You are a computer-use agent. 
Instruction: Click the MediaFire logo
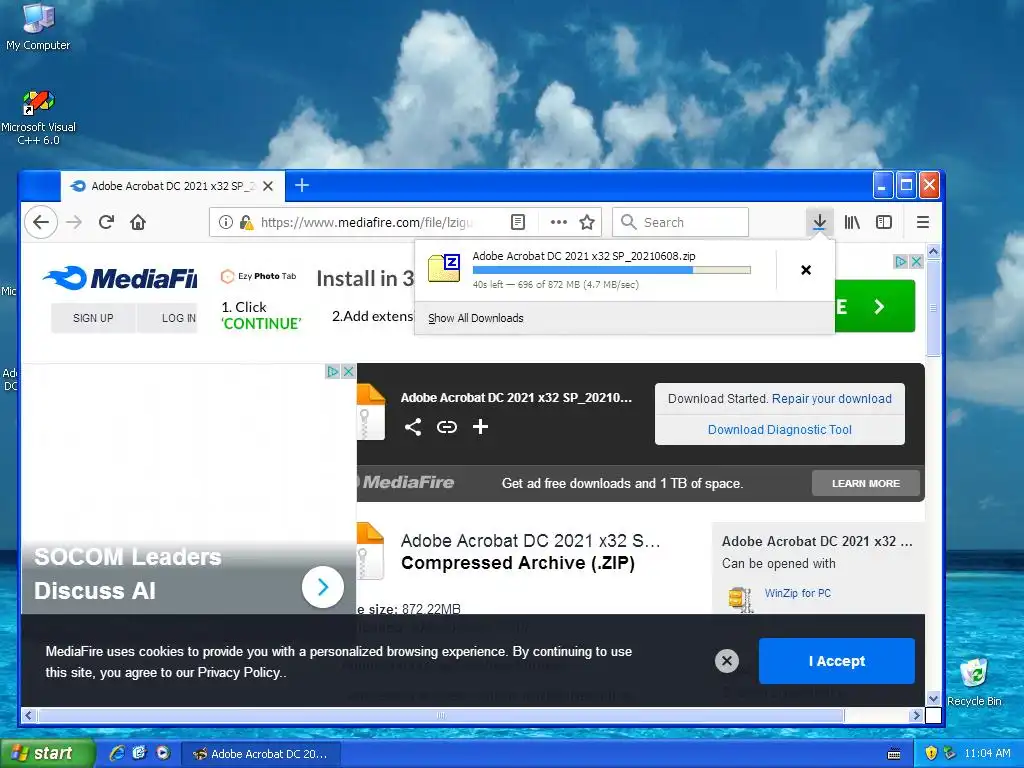coord(120,278)
